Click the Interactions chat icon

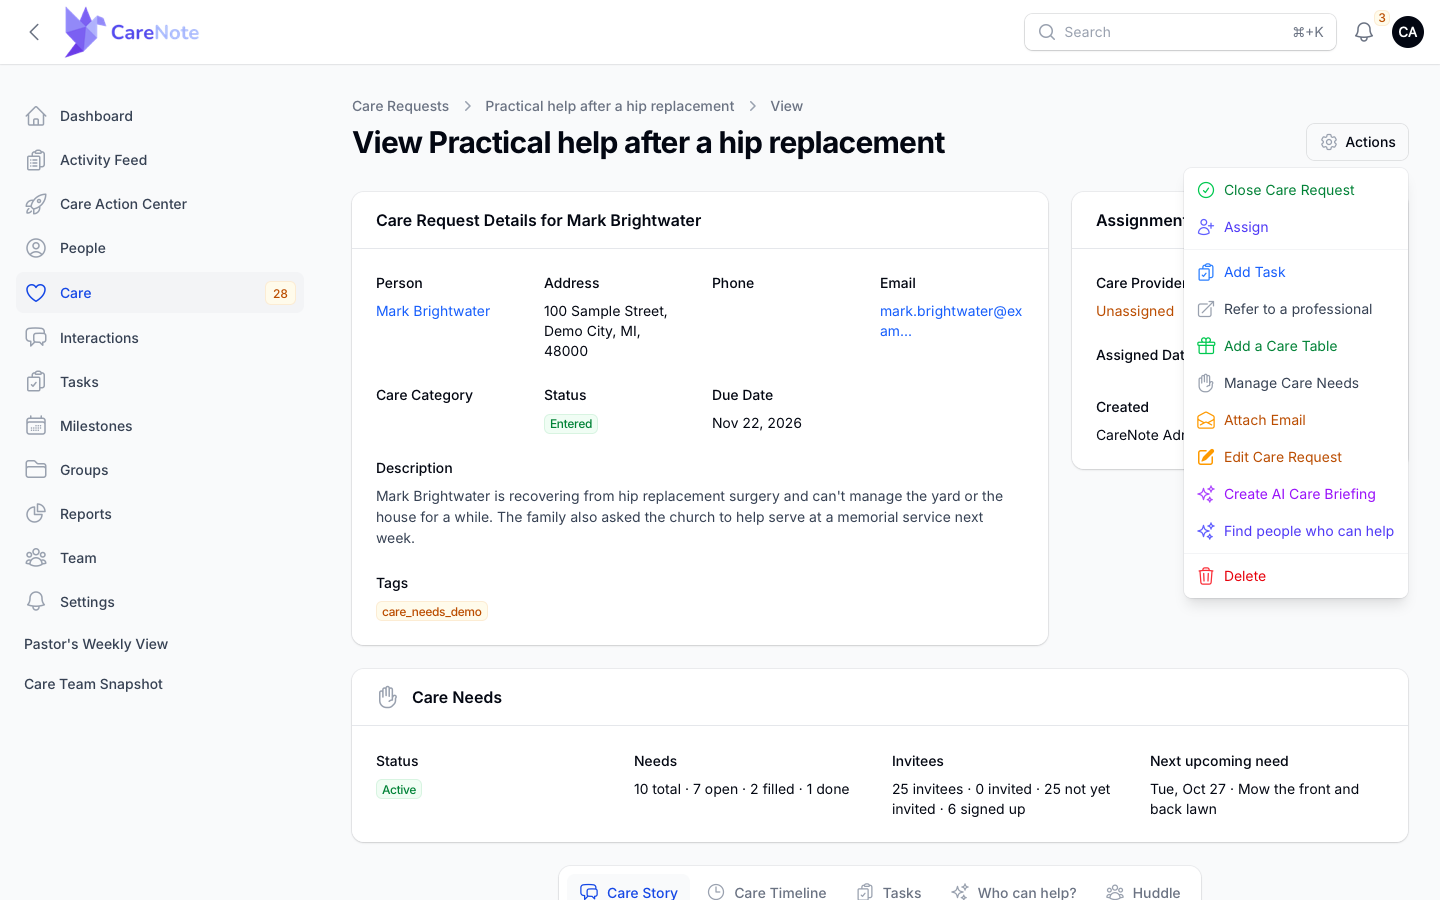pyautogui.click(x=36, y=338)
